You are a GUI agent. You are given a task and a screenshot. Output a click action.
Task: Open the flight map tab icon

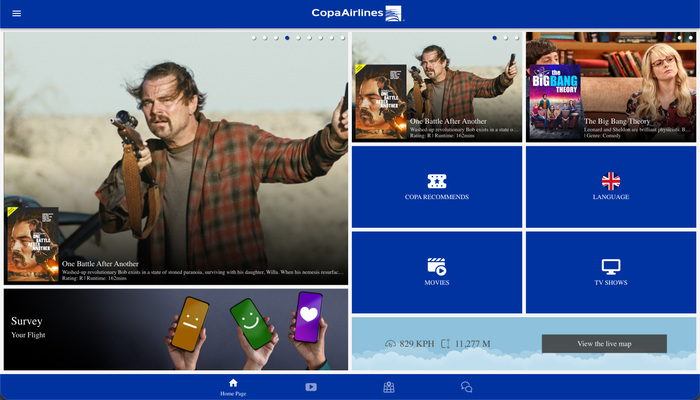coord(389,387)
